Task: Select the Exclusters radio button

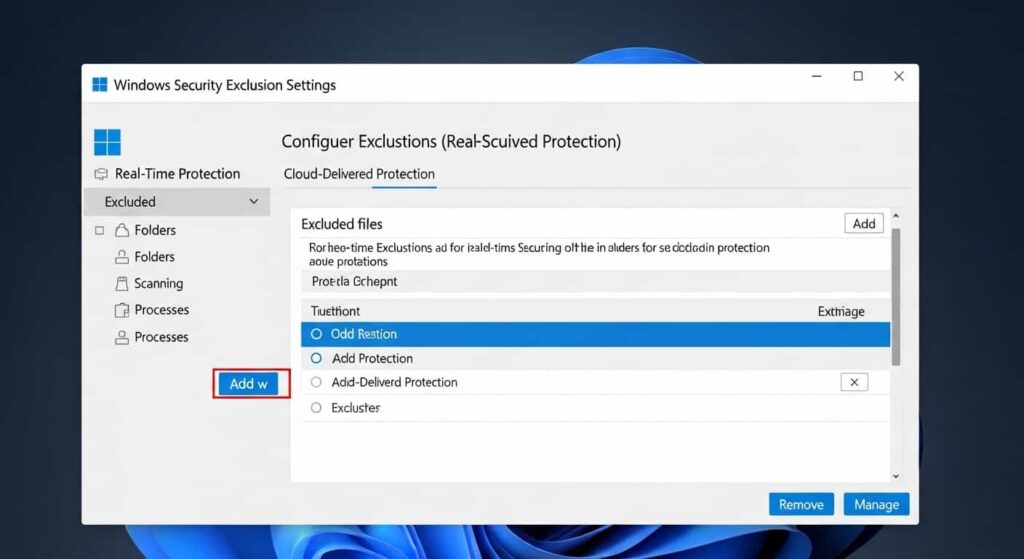Action: (316, 407)
